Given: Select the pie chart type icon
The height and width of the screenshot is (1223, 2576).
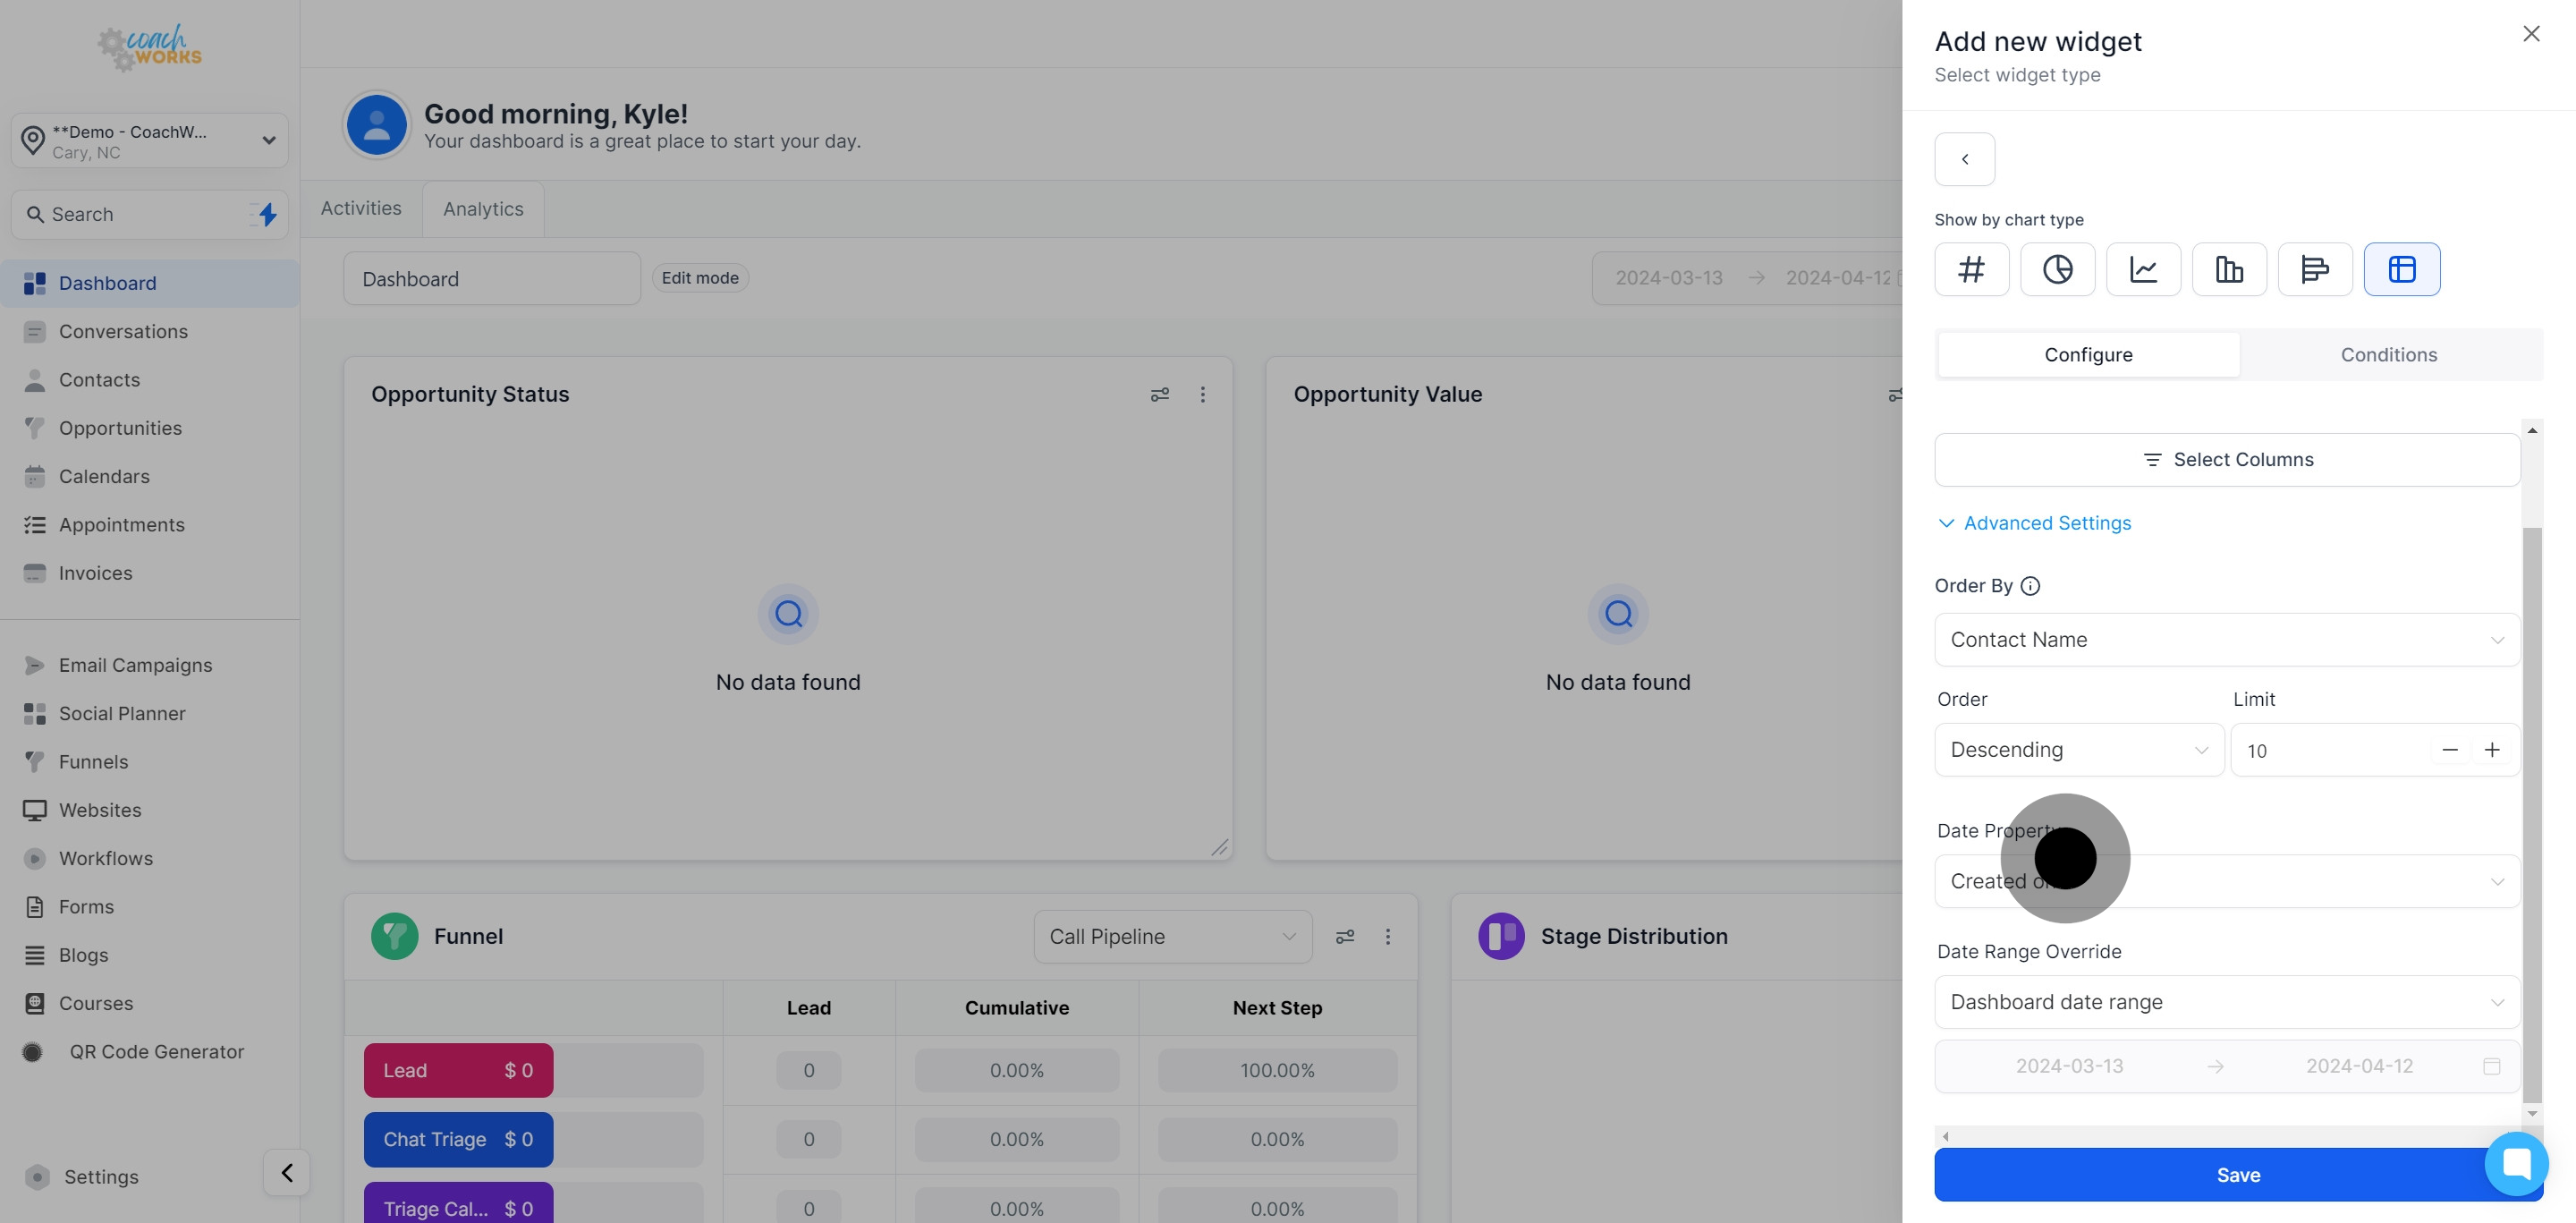Looking at the screenshot, I should click(x=2057, y=269).
